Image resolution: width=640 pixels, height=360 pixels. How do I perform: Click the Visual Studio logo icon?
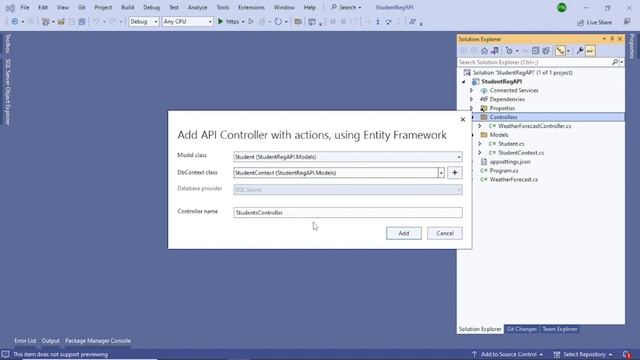tap(10, 8)
